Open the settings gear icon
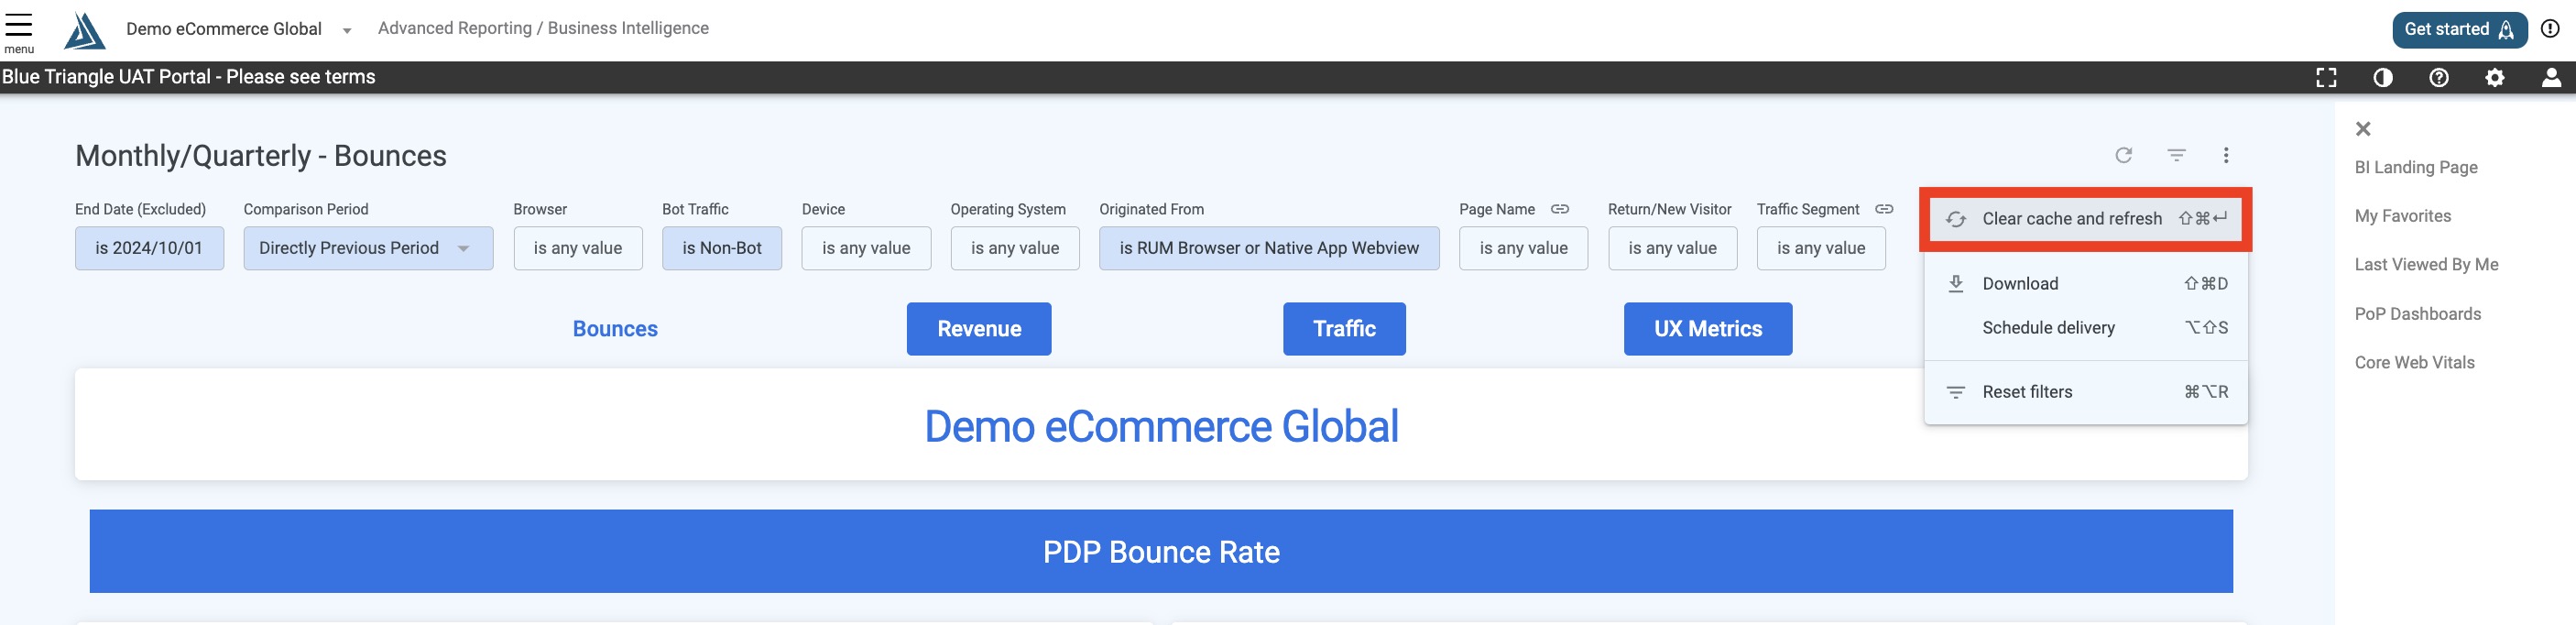 [2495, 77]
